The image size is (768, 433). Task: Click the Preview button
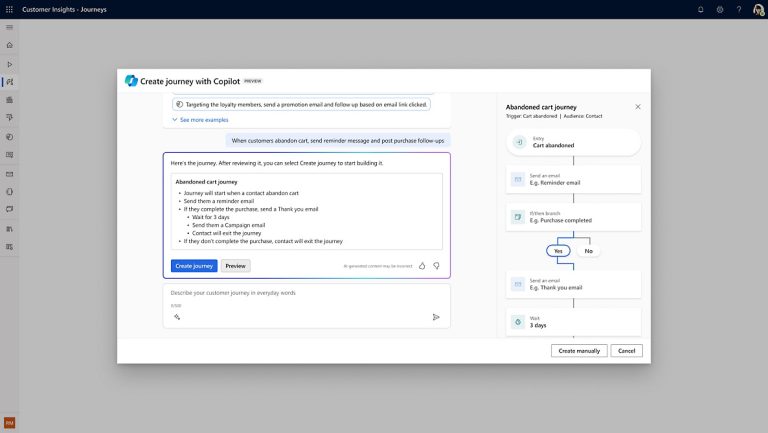[236, 266]
